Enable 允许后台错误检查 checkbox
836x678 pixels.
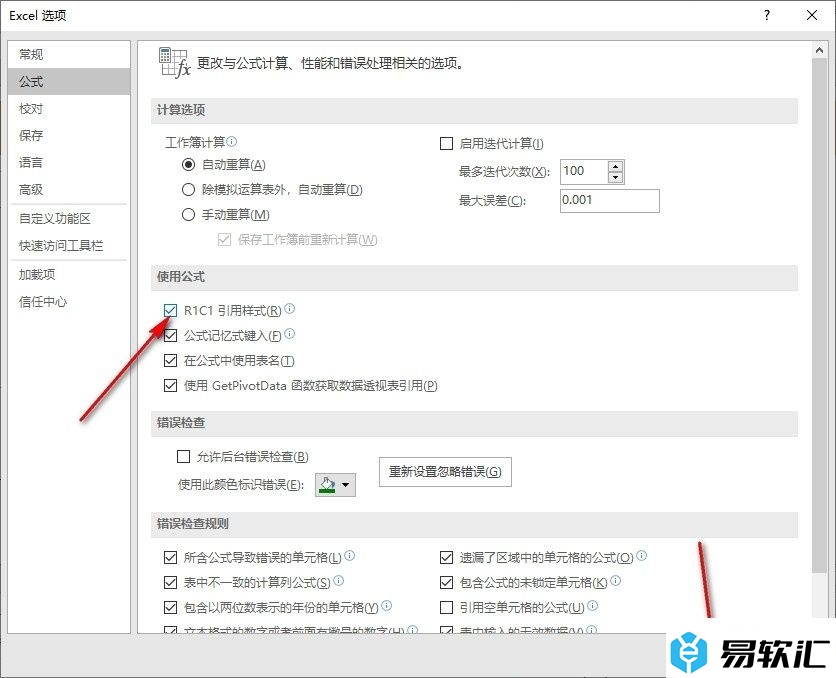point(183,457)
